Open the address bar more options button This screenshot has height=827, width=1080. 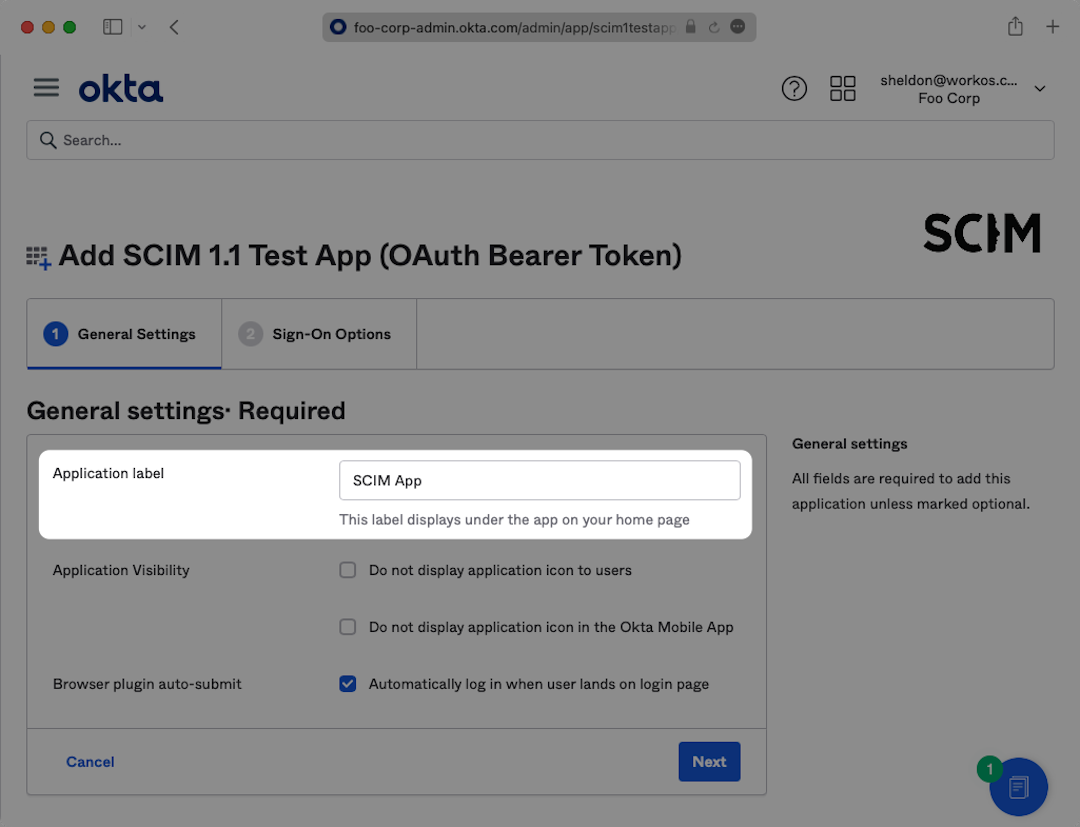pyautogui.click(x=738, y=28)
